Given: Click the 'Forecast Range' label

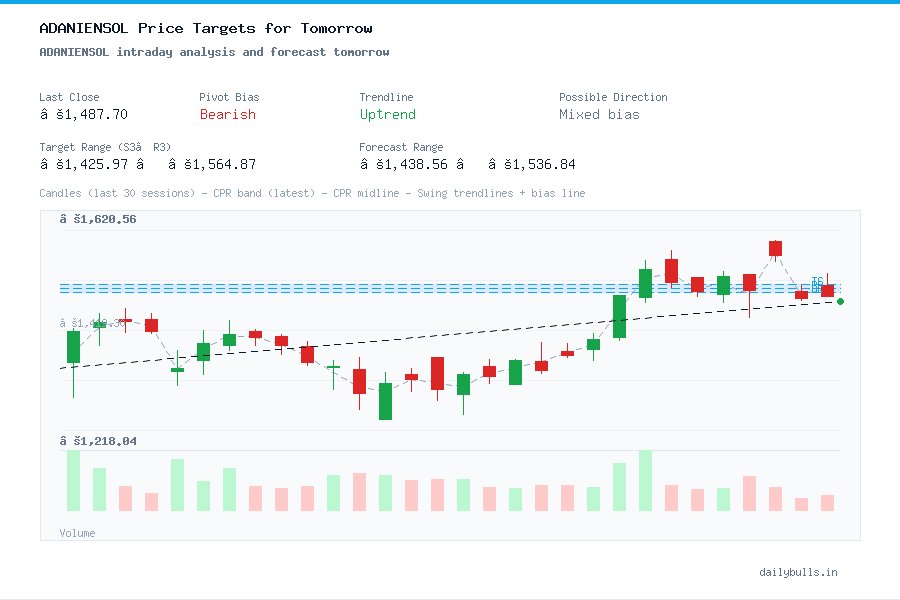Looking at the screenshot, I should pos(401,147).
